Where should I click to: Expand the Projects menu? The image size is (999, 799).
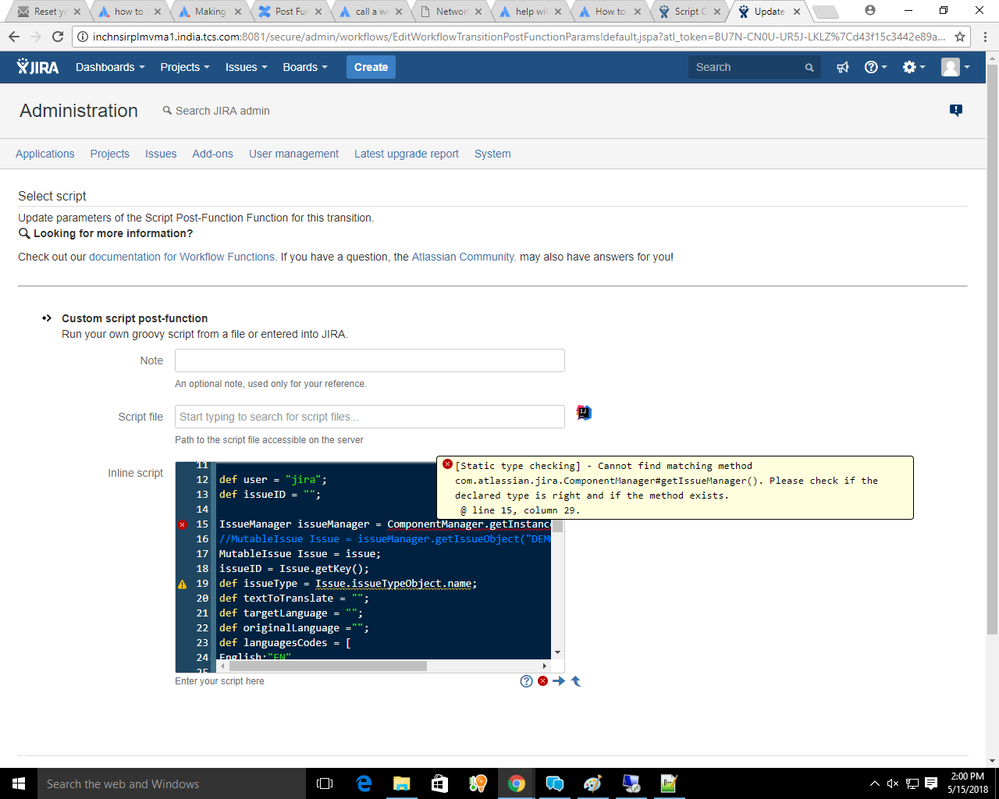(185, 67)
